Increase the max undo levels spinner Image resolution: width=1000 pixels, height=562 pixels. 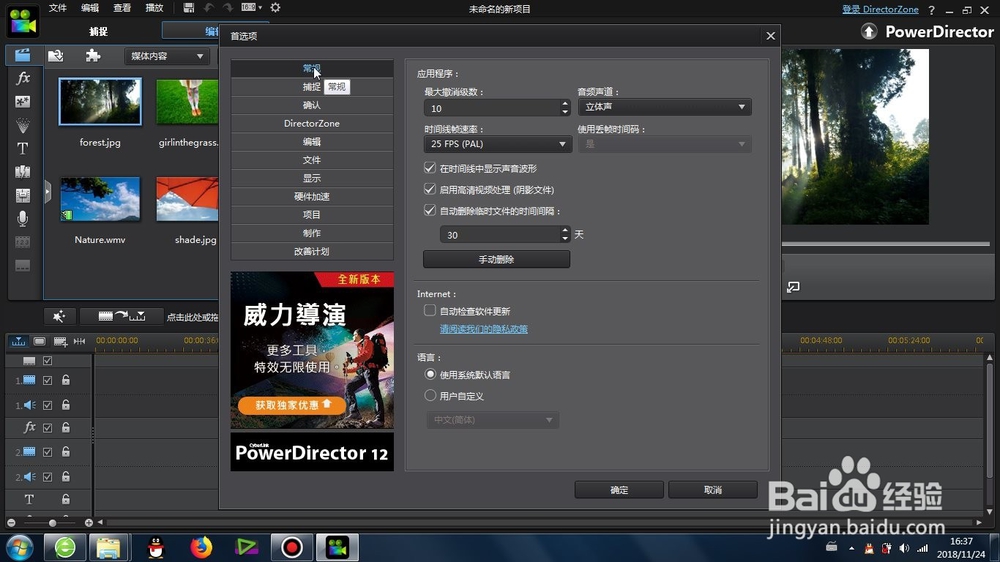tap(564, 103)
